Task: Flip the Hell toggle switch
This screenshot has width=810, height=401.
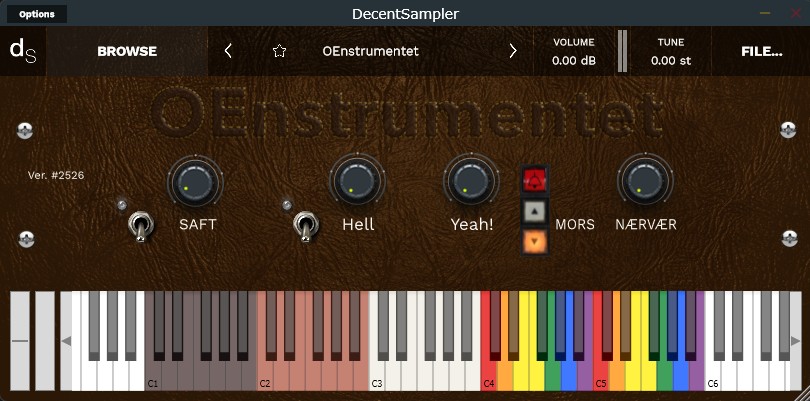Action: click(305, 227)
